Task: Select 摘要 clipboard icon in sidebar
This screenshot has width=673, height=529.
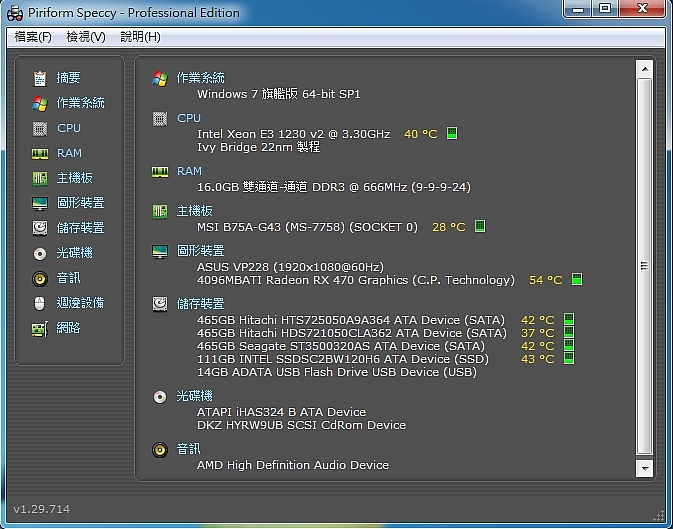Action: coord(40,78)
